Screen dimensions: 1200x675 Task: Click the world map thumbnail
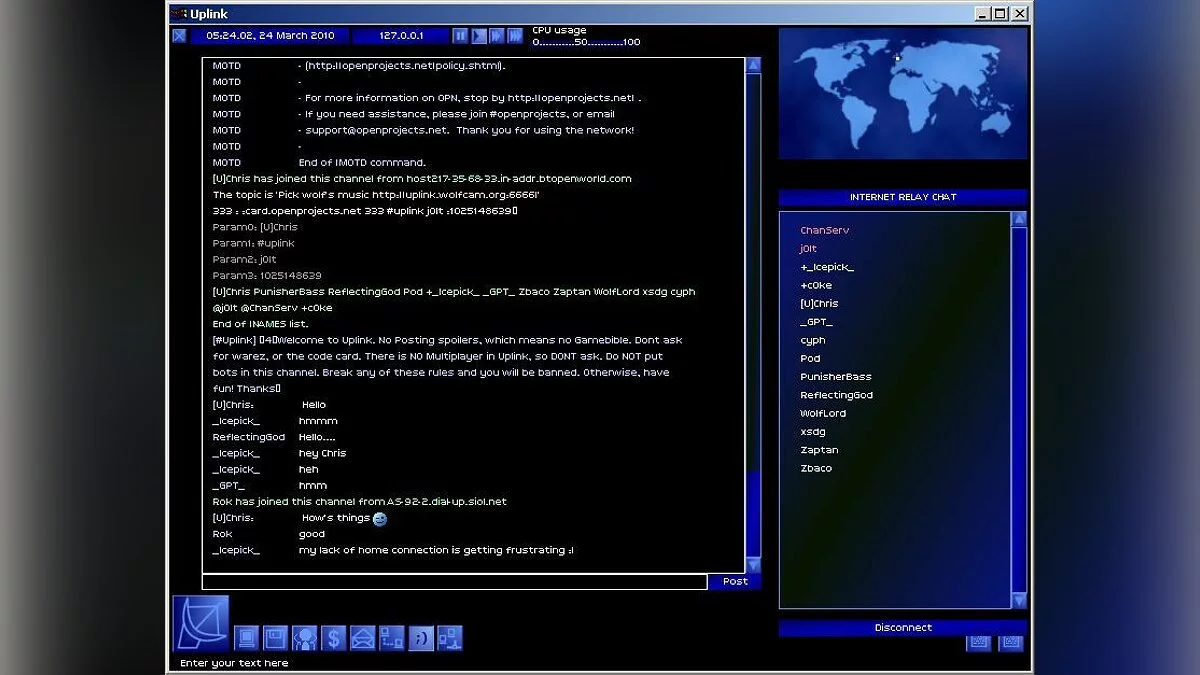(x=902, y=94)
